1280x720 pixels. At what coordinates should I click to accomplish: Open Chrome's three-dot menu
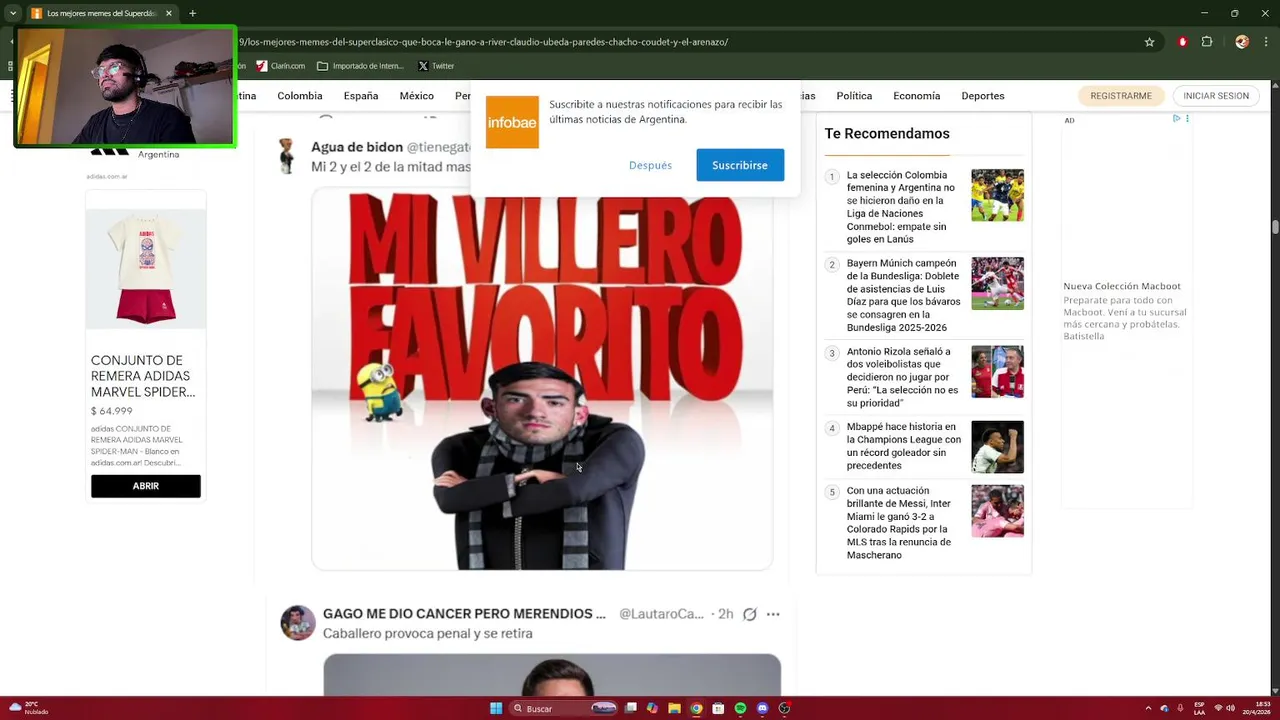click(1266, 42)
